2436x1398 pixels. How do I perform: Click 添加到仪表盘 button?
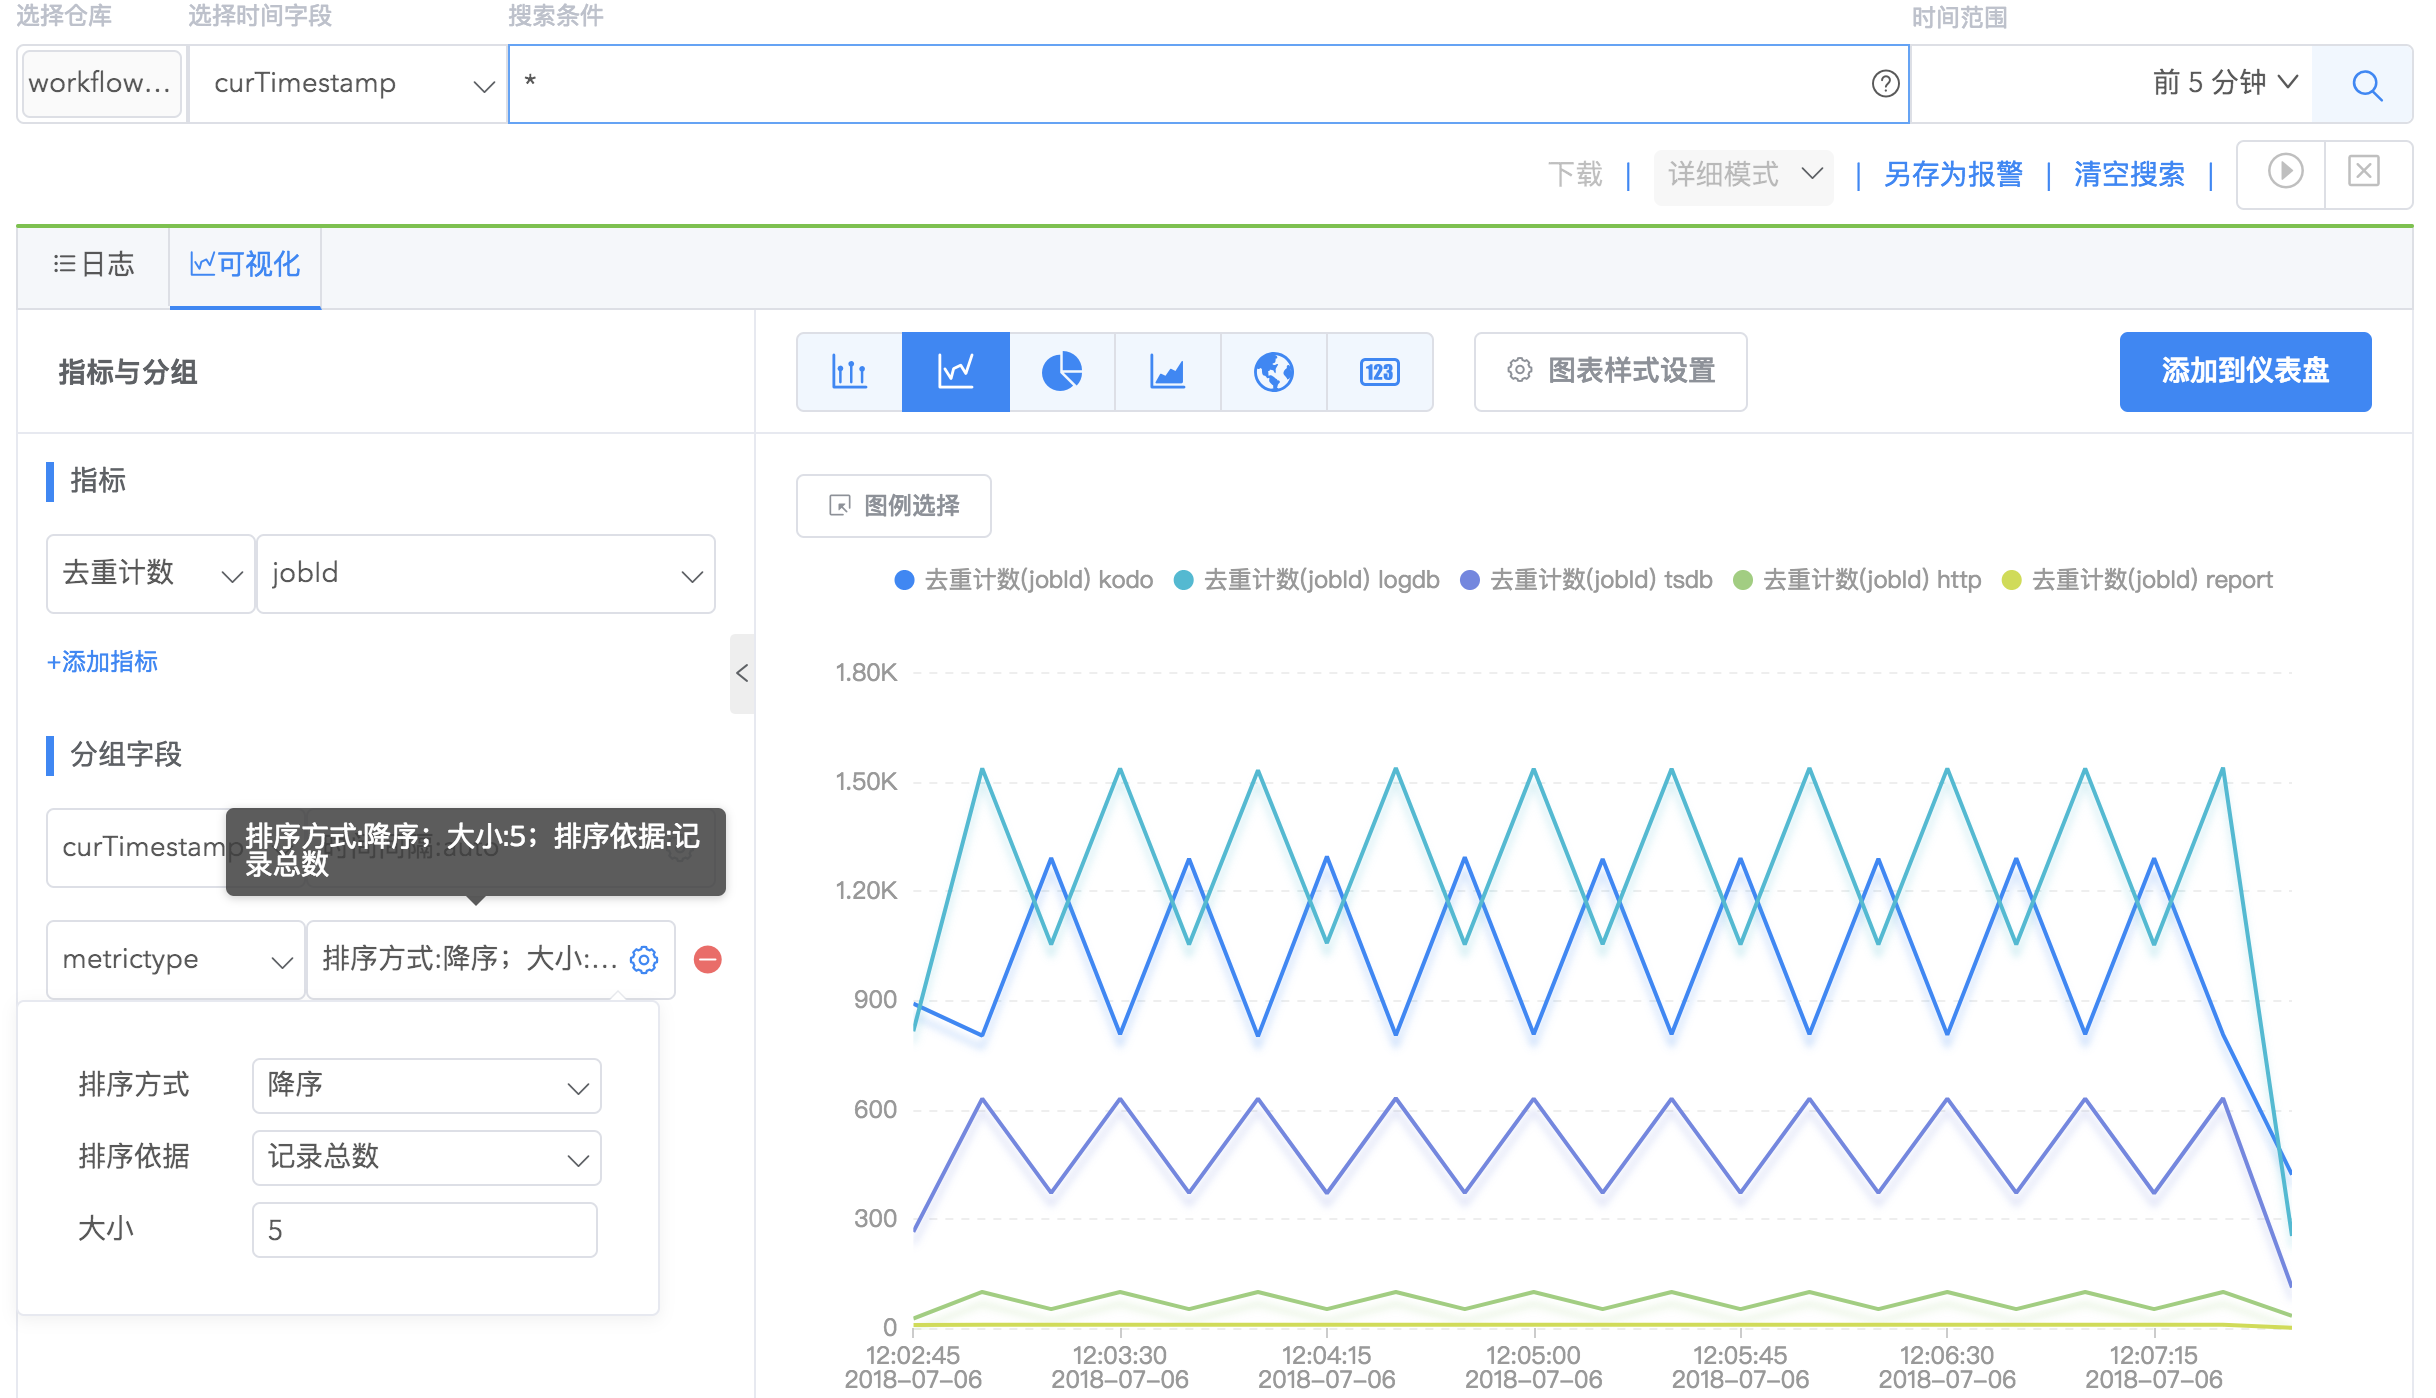pyautogui.click(x=2245, y=372)
